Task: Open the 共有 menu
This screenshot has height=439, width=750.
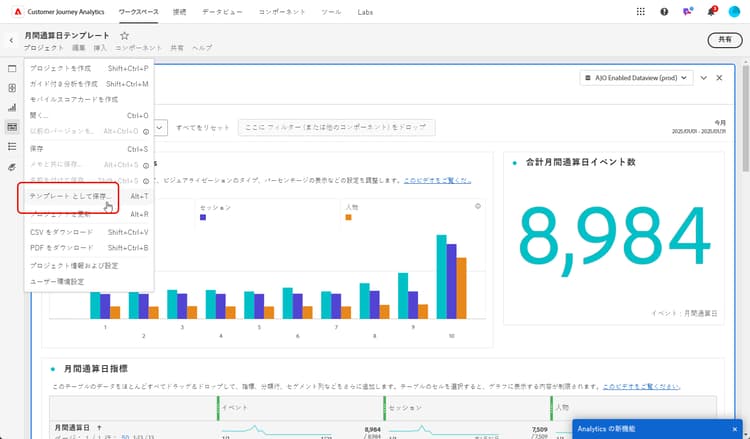Action: click(177, 48)
